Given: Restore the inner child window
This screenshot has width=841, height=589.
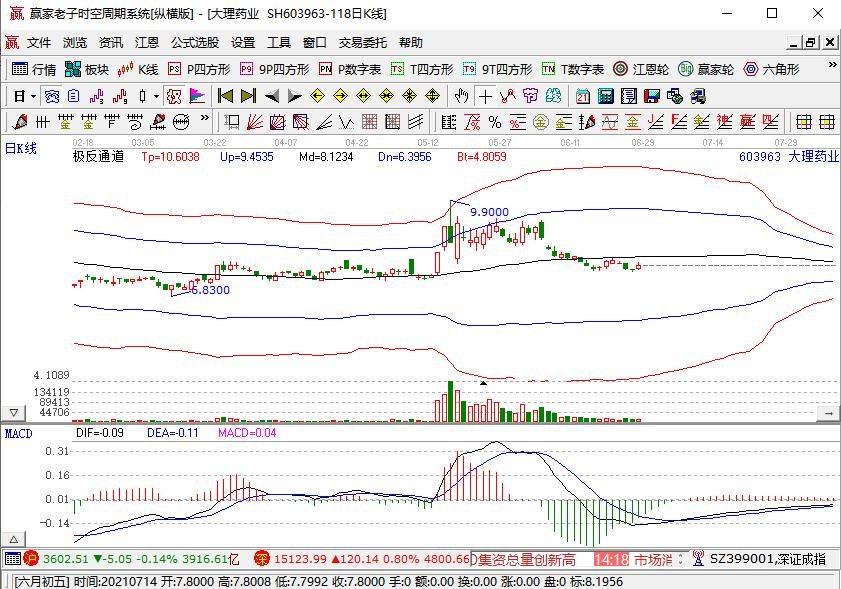Looking at the screenshot, I should (x=811, y=42).
